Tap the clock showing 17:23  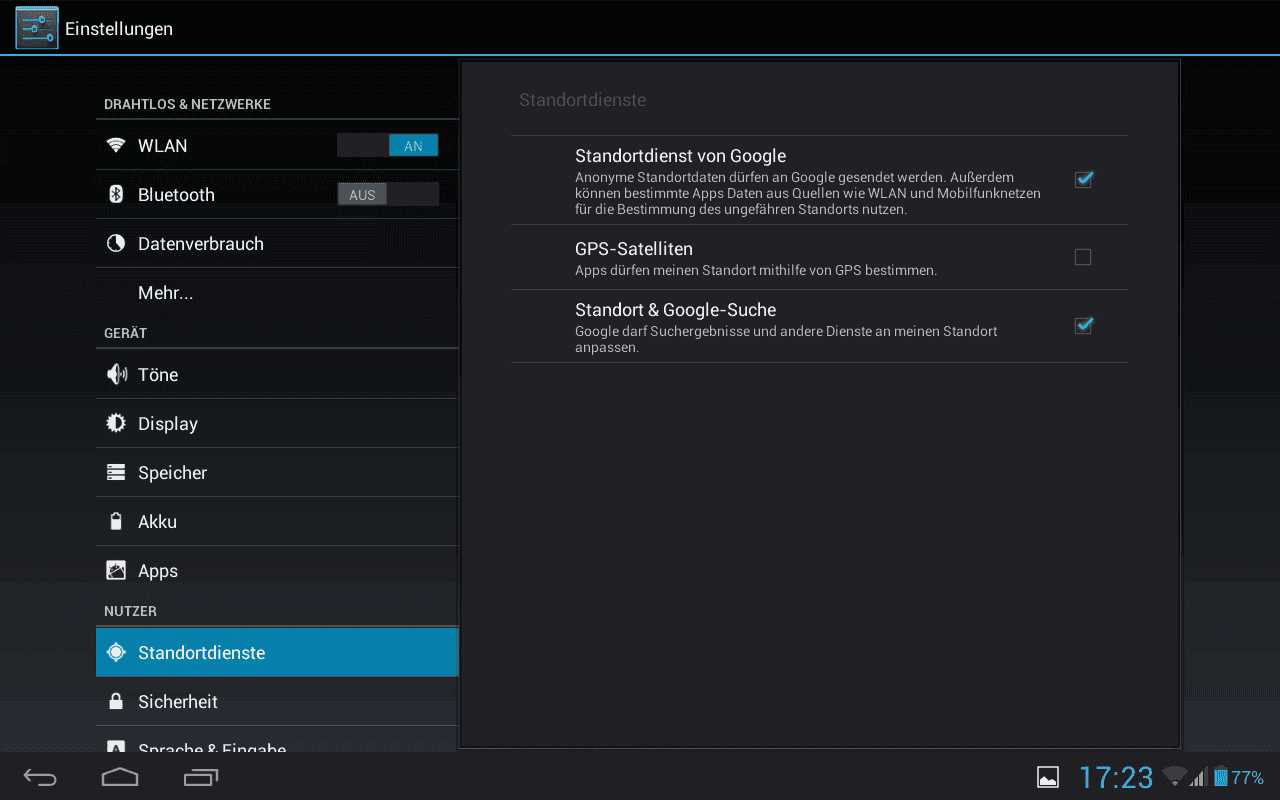1116,777
